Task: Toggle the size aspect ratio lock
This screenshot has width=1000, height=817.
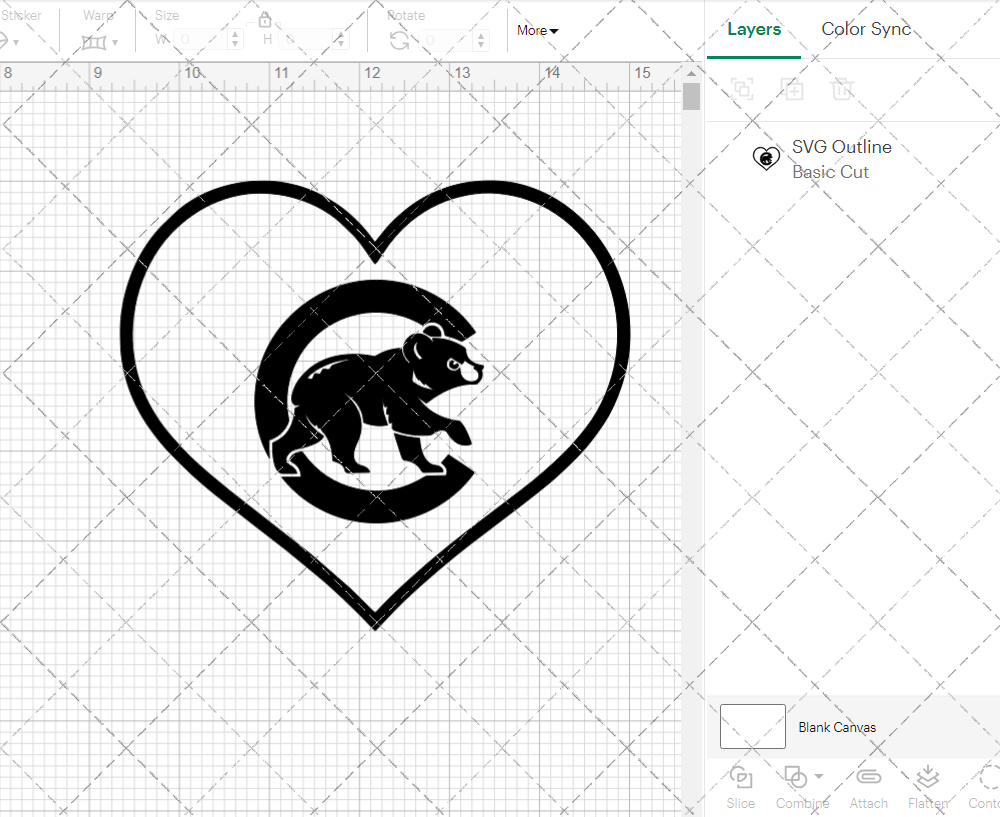Action: [265, 20]
